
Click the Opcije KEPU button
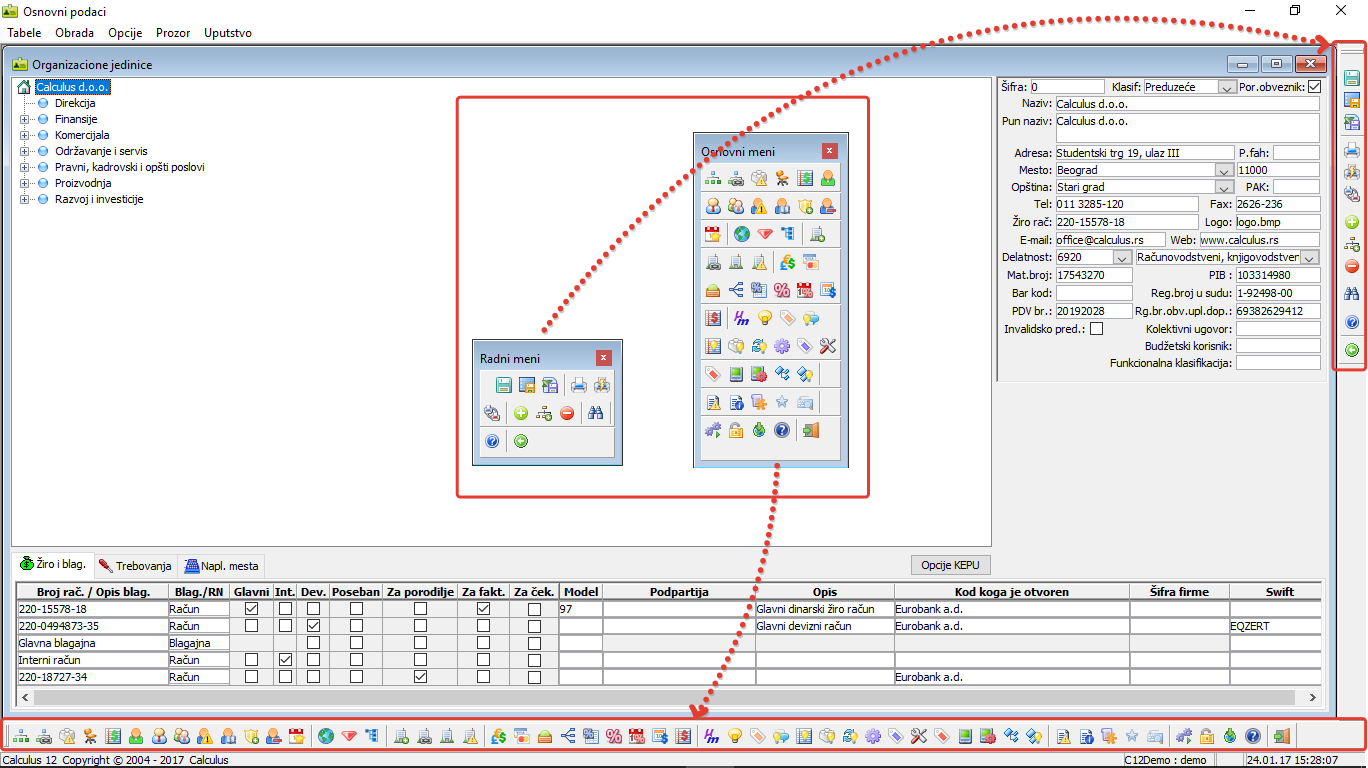(x=951, y=565)
